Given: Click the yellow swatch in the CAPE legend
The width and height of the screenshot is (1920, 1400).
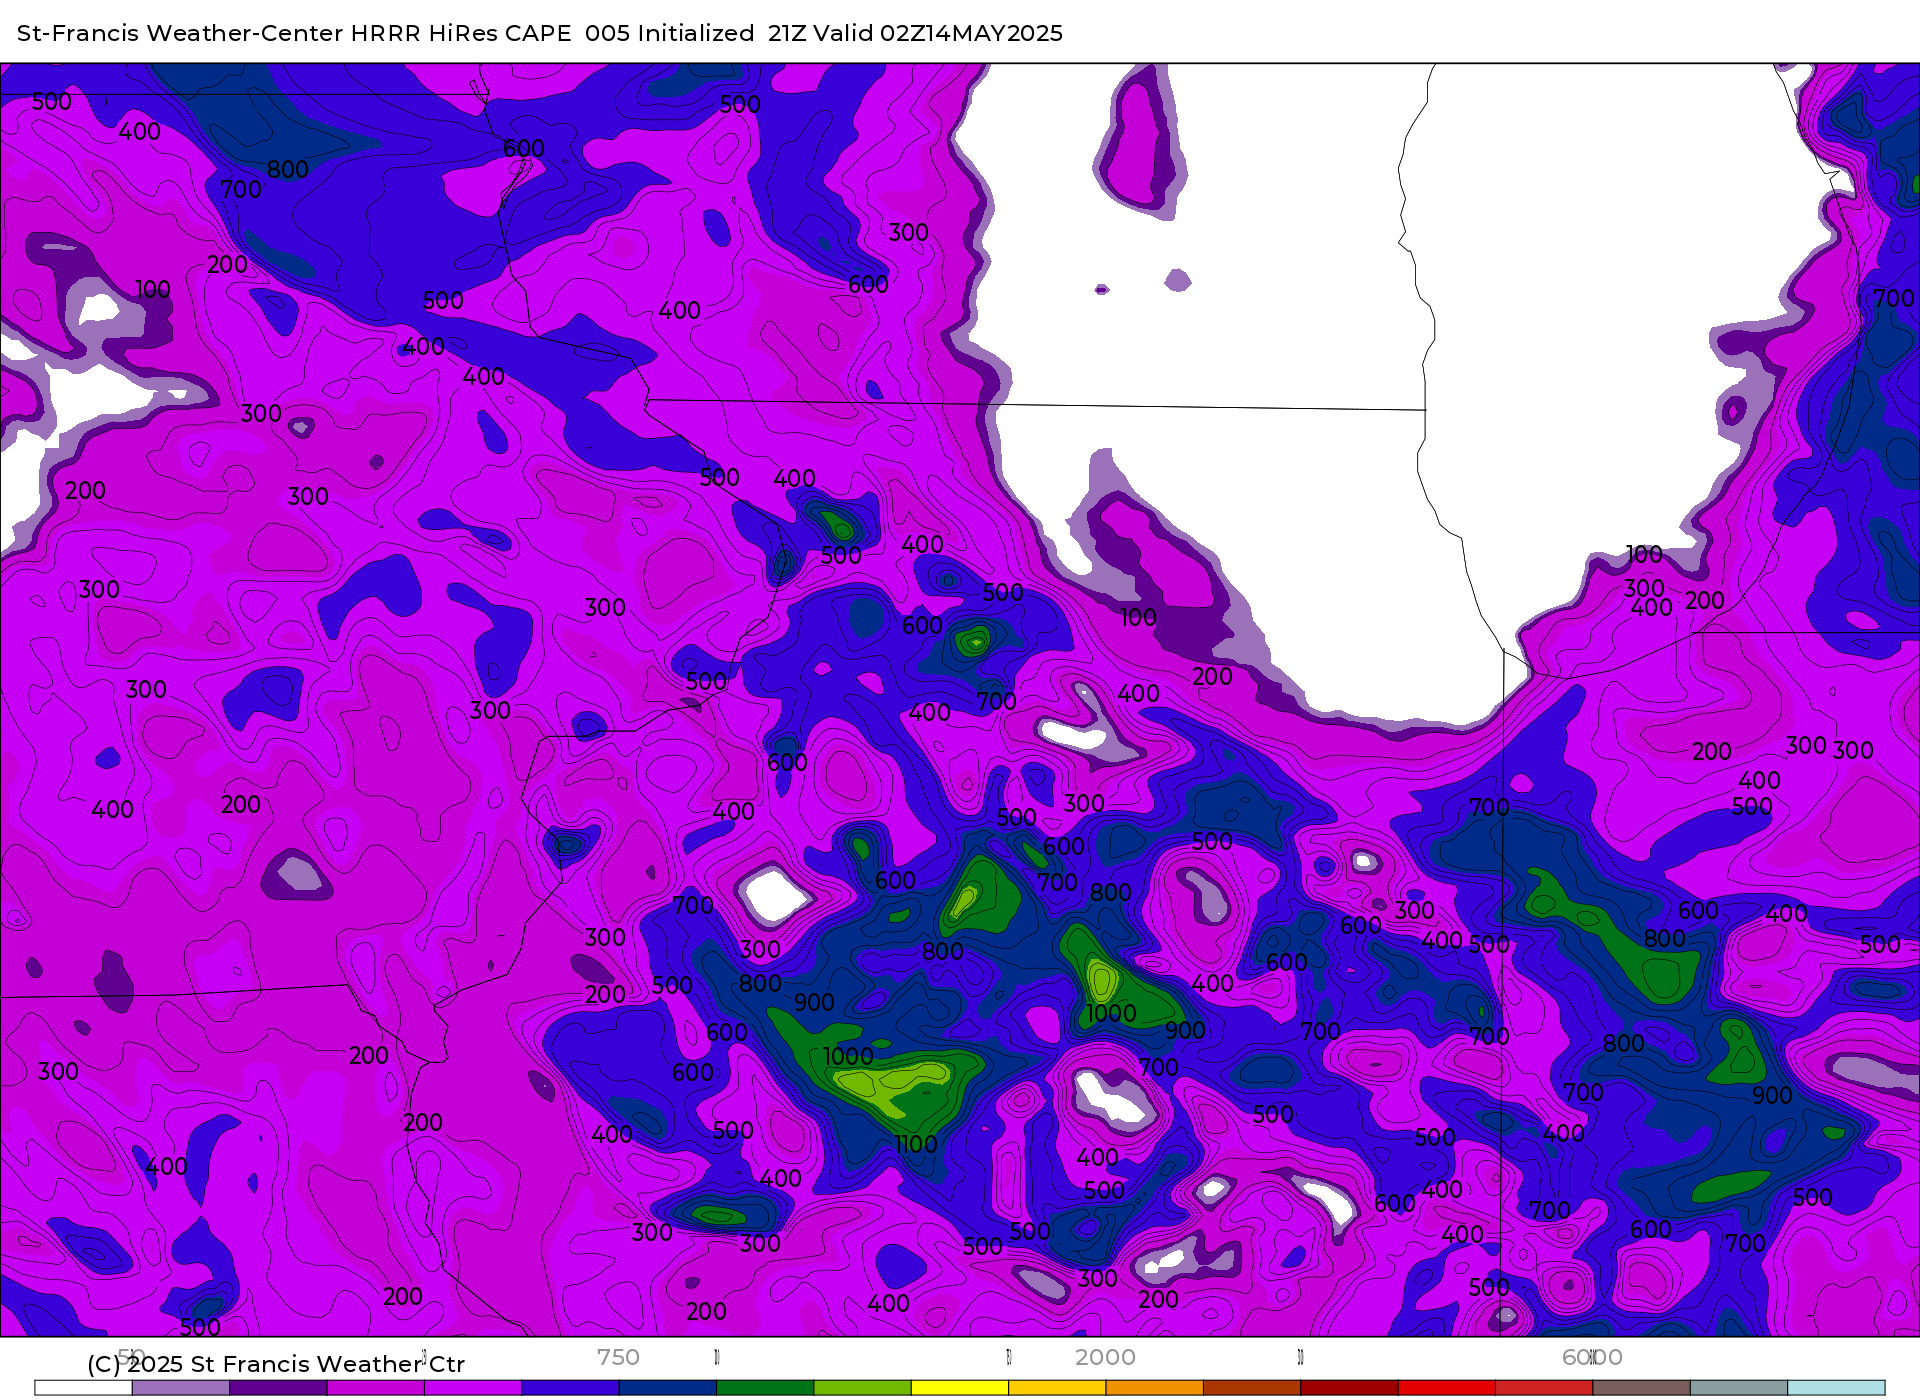Looking at the screenshot, I should pyautogui.click(x=960, y=1388).
